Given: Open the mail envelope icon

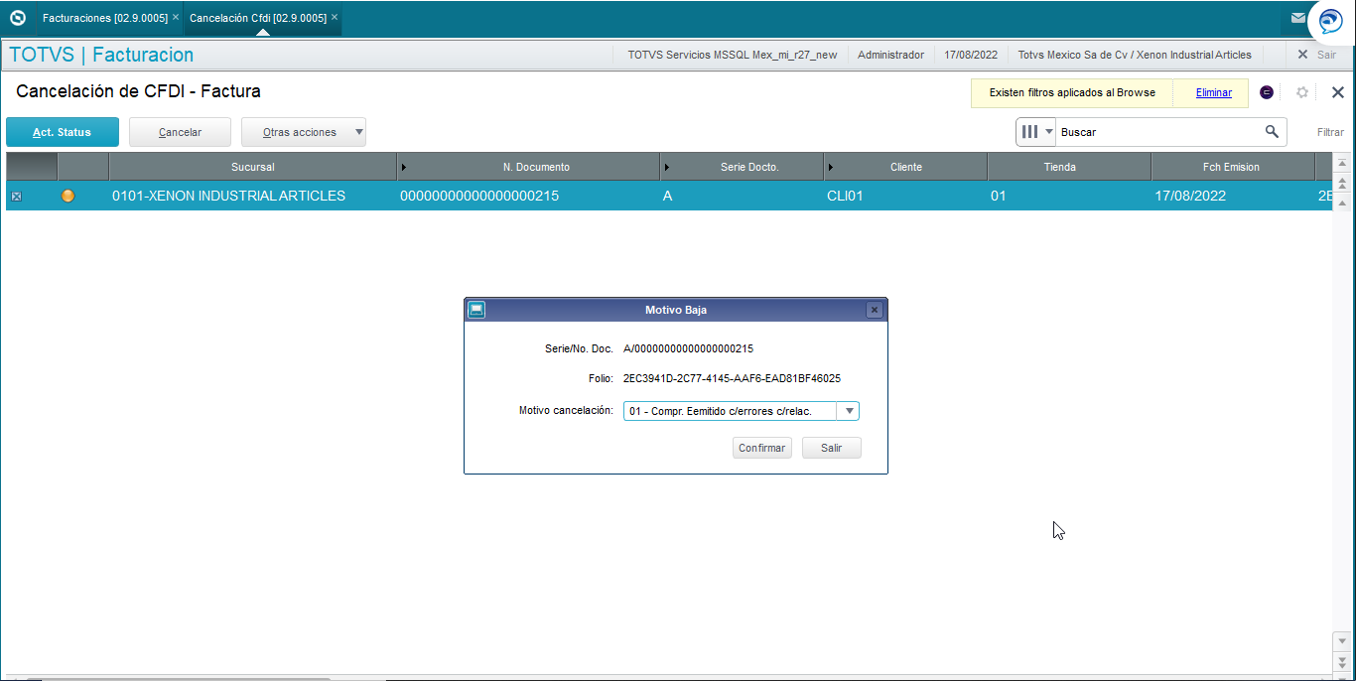Looking at the screenshot, I should 1298,18.
